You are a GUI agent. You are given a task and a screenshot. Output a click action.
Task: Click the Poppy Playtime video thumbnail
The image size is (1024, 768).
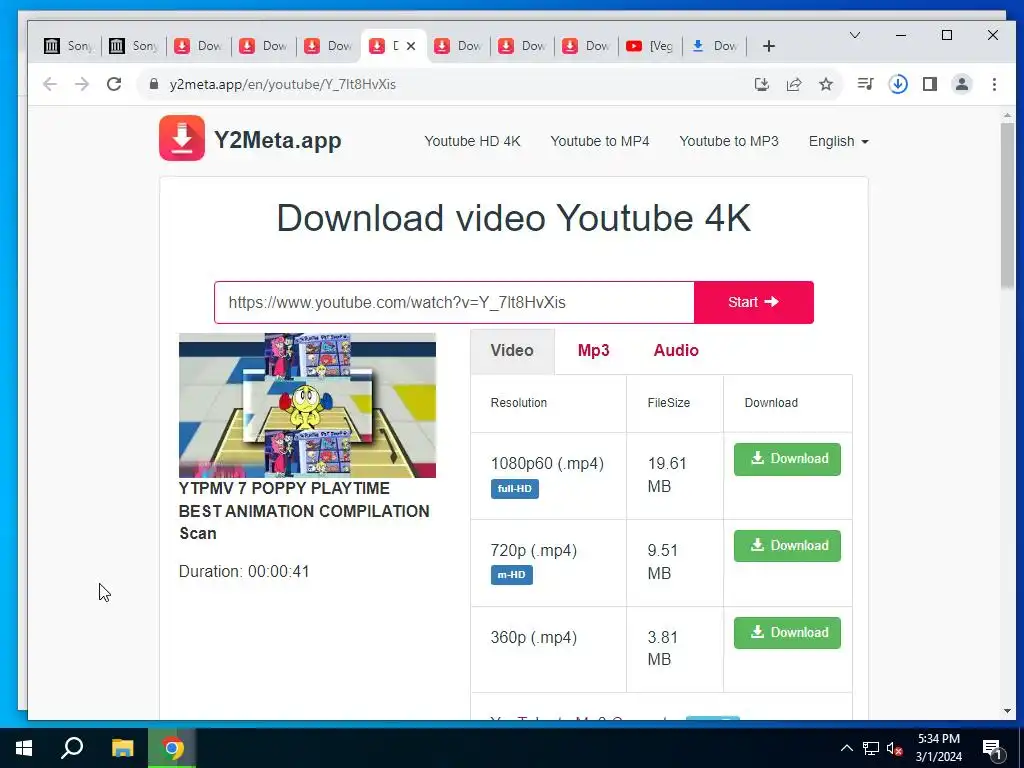point(307,406)
